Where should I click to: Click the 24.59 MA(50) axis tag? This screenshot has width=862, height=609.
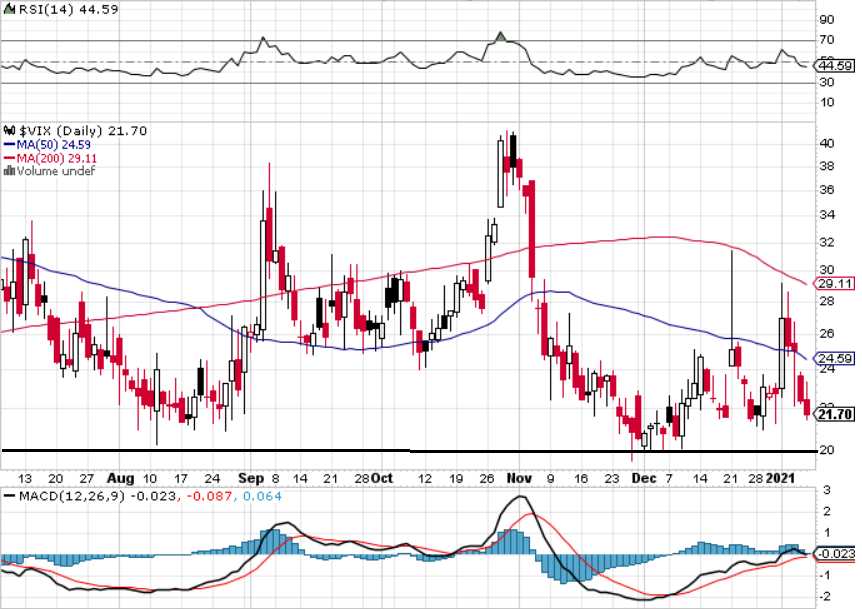click(835, 358)
